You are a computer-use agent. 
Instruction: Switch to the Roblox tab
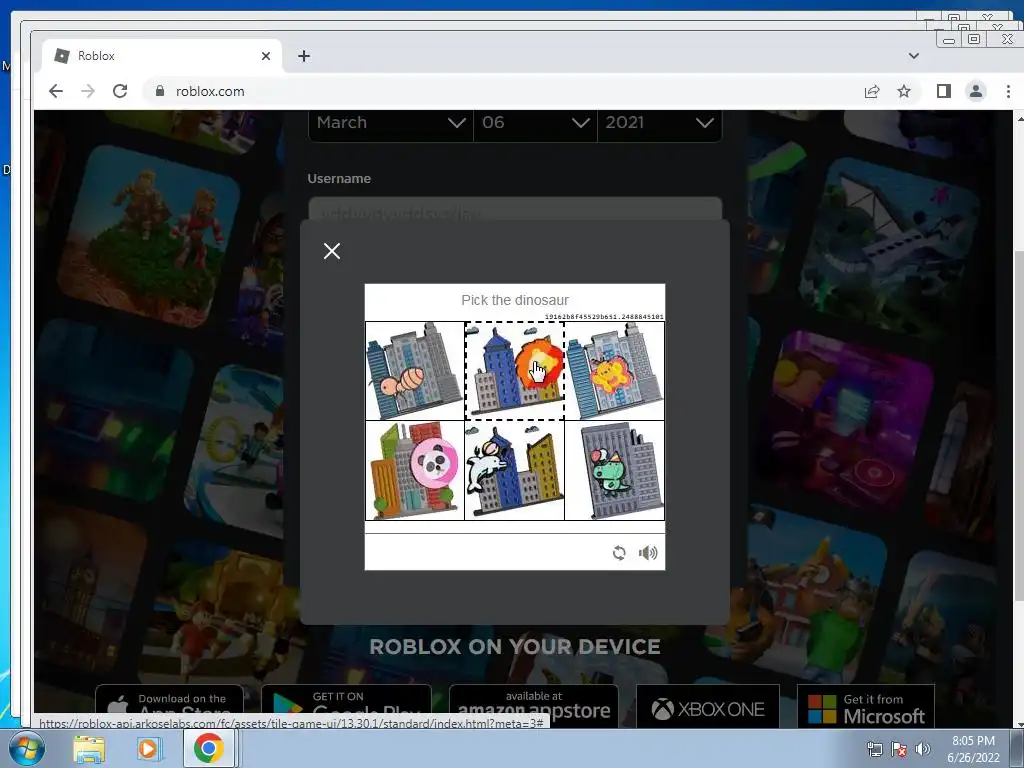point(162,56)
